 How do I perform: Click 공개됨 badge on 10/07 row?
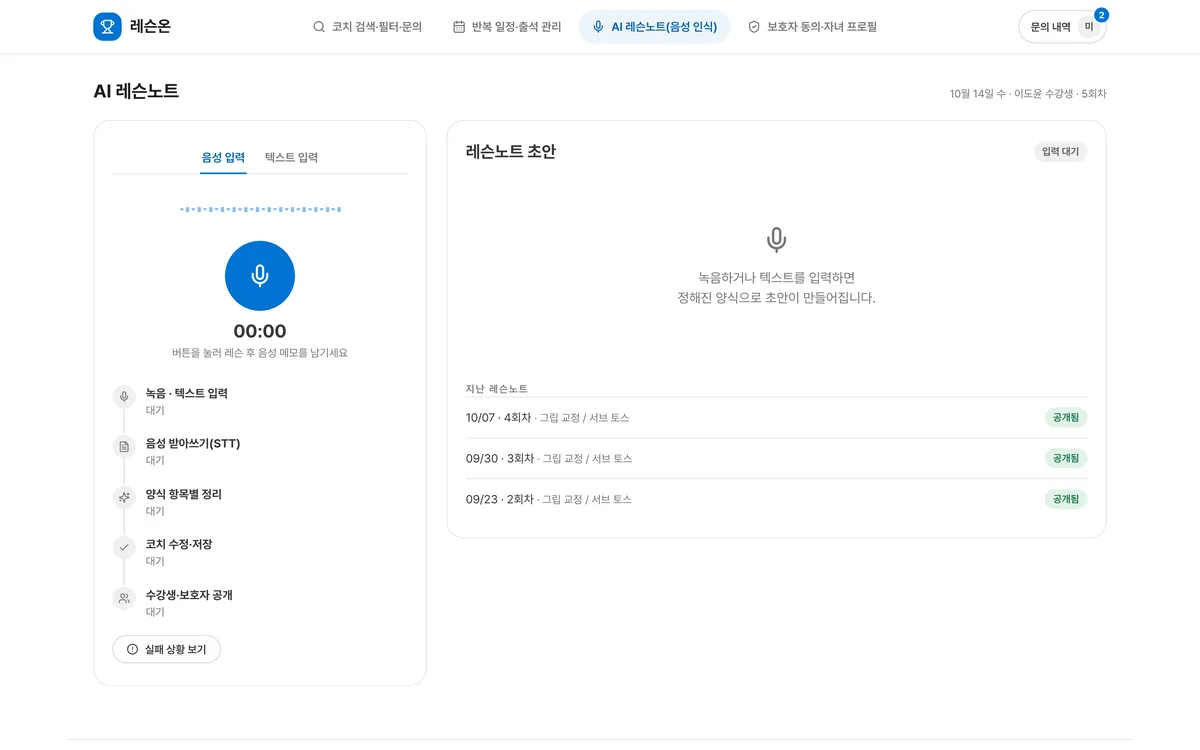[1066, 418]
